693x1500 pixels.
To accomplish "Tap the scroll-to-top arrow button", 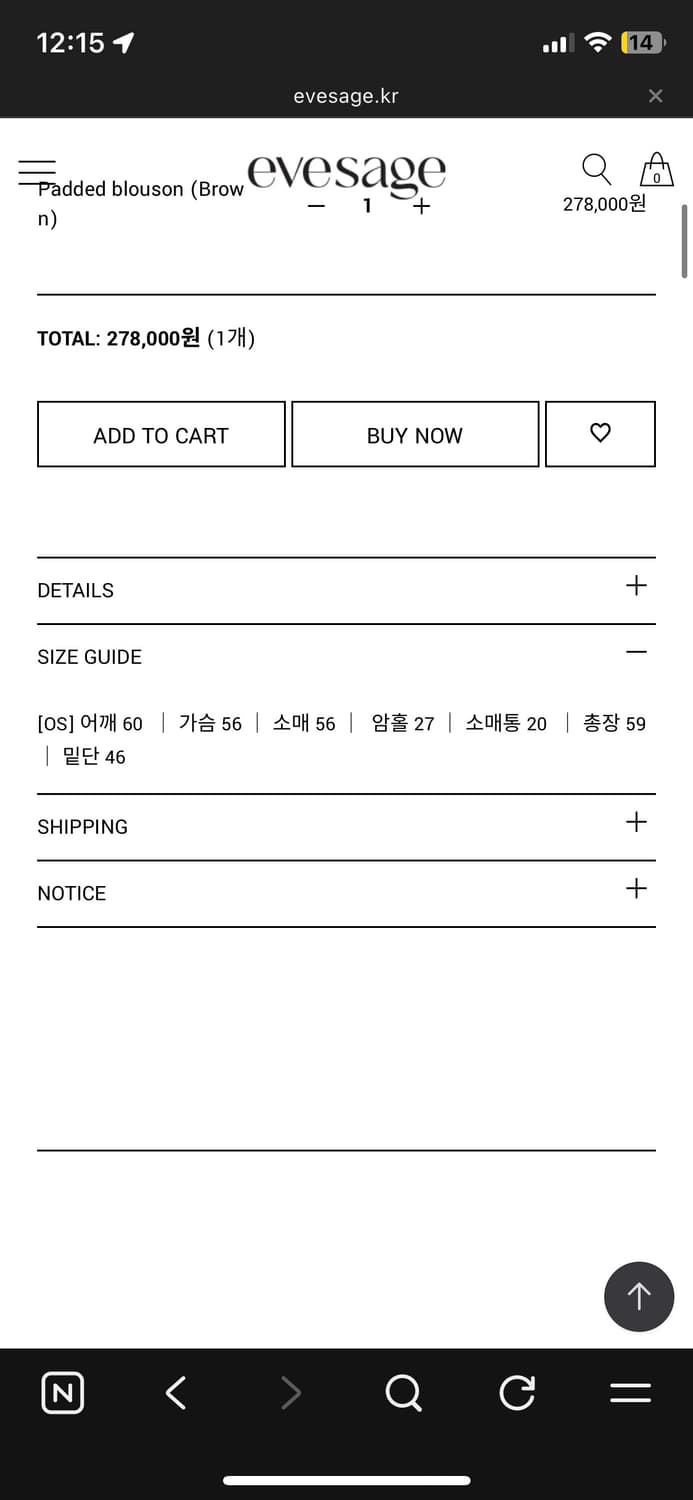I will [x=639, y=1296].
